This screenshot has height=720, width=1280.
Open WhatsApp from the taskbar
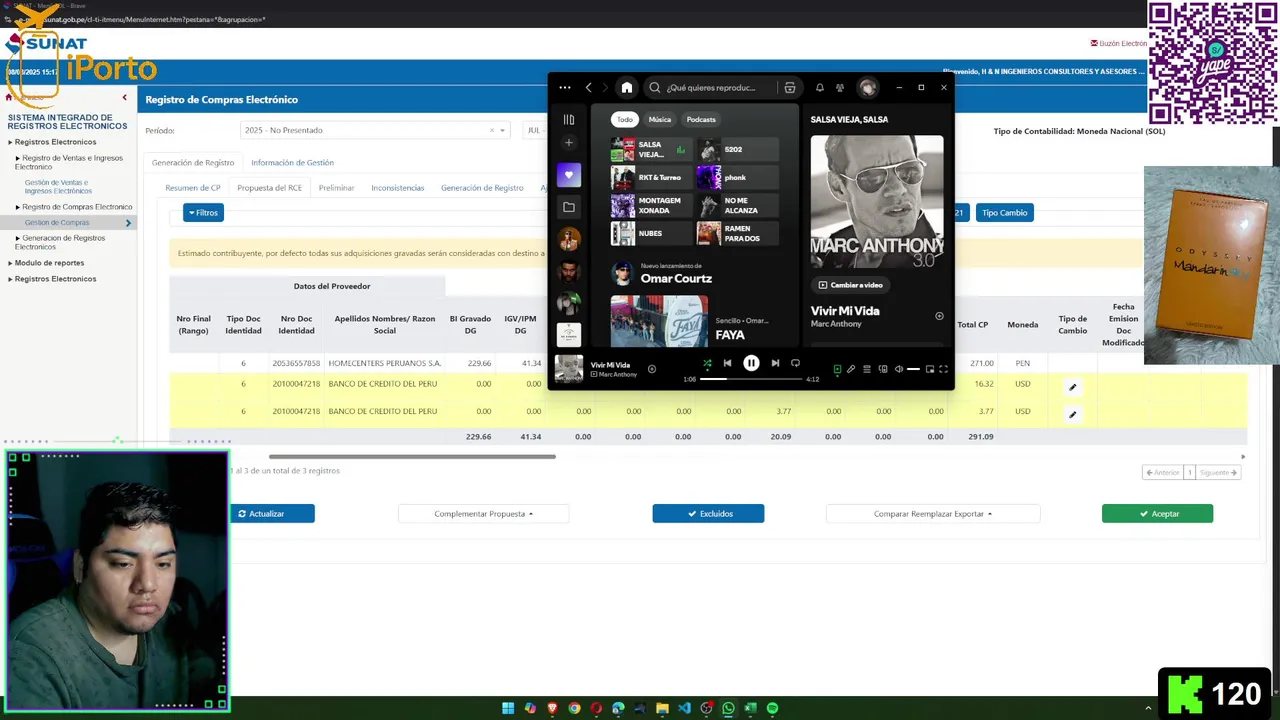pos(728,708)
